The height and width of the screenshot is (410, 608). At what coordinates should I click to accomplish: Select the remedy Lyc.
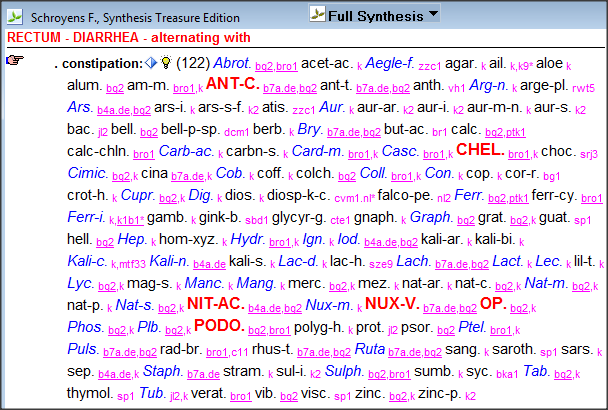[81, 283]
